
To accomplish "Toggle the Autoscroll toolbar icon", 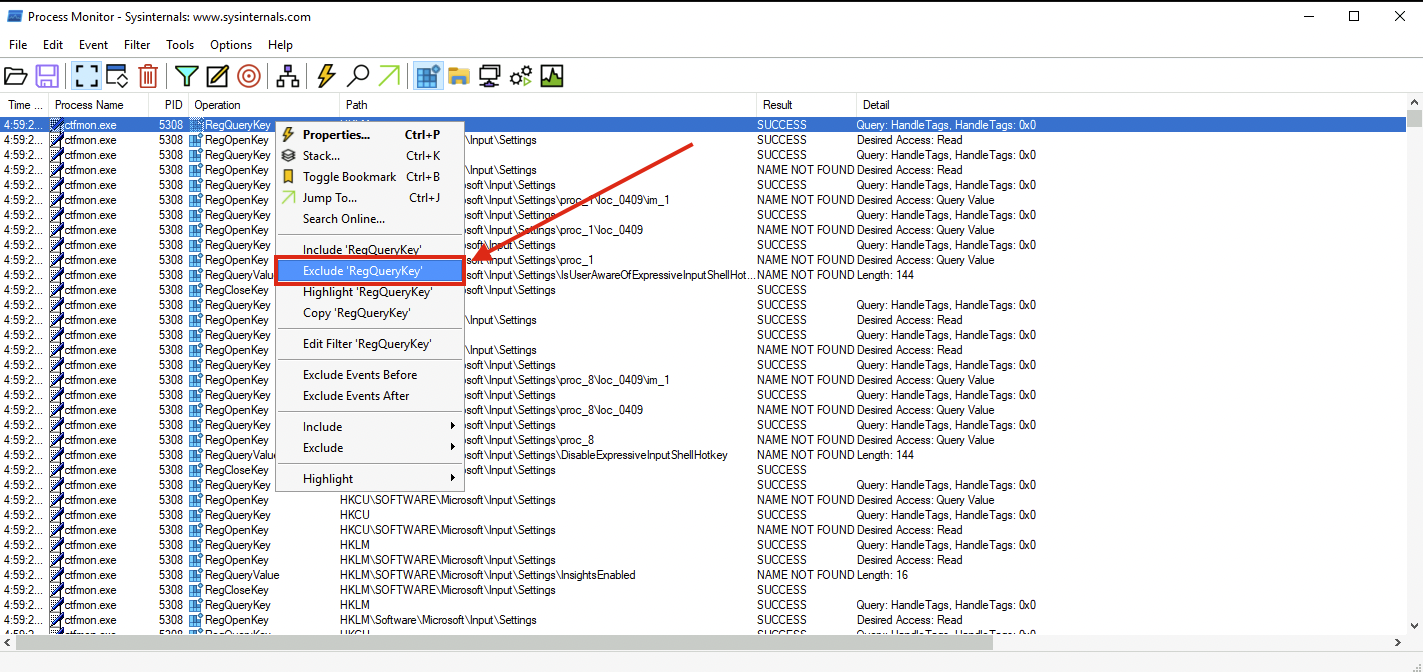I will tap(117, 76).
